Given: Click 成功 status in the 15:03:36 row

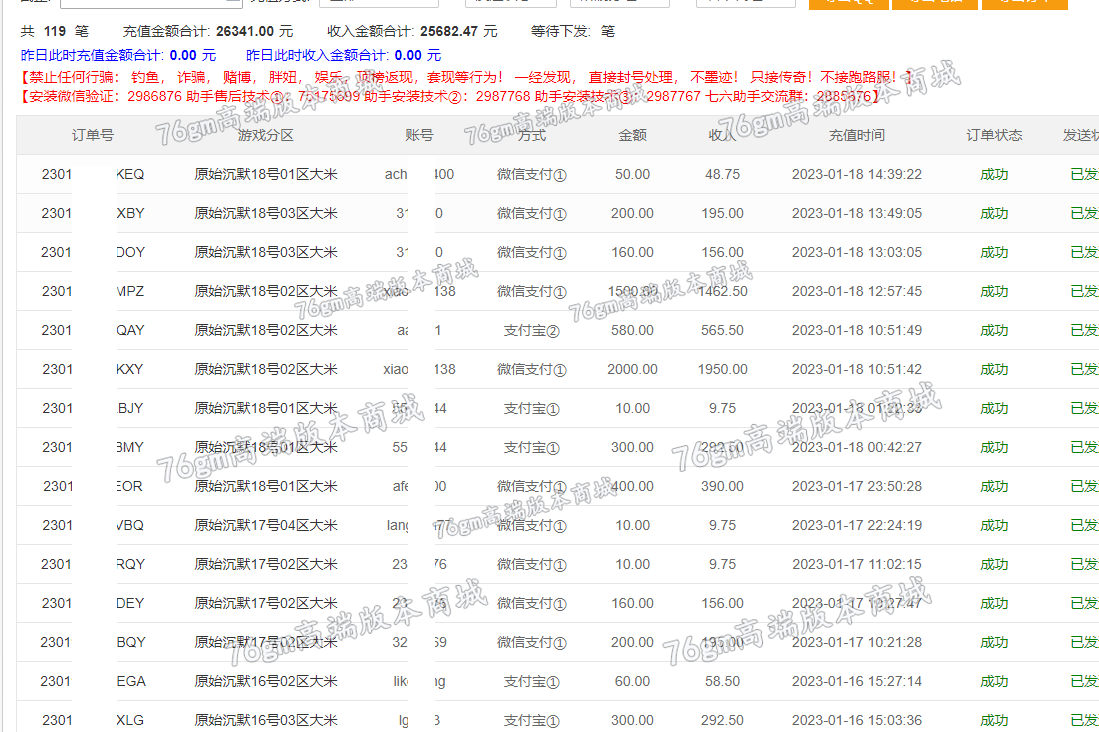Looking at the screenshot, I should [994, 720].
